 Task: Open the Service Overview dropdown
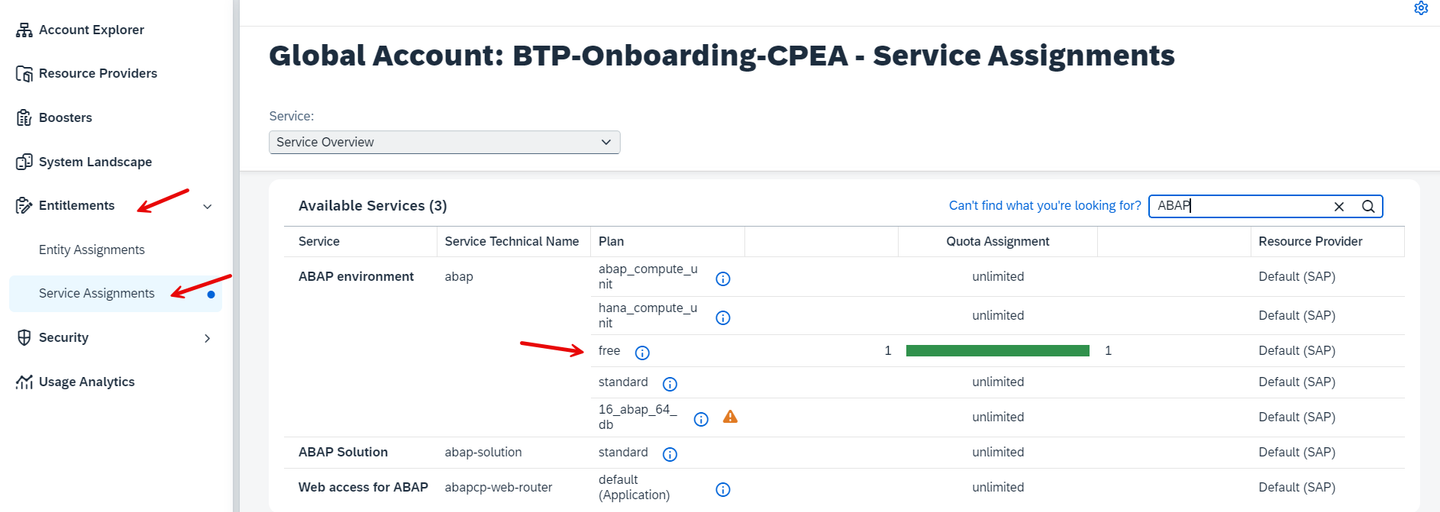(445, 142)
